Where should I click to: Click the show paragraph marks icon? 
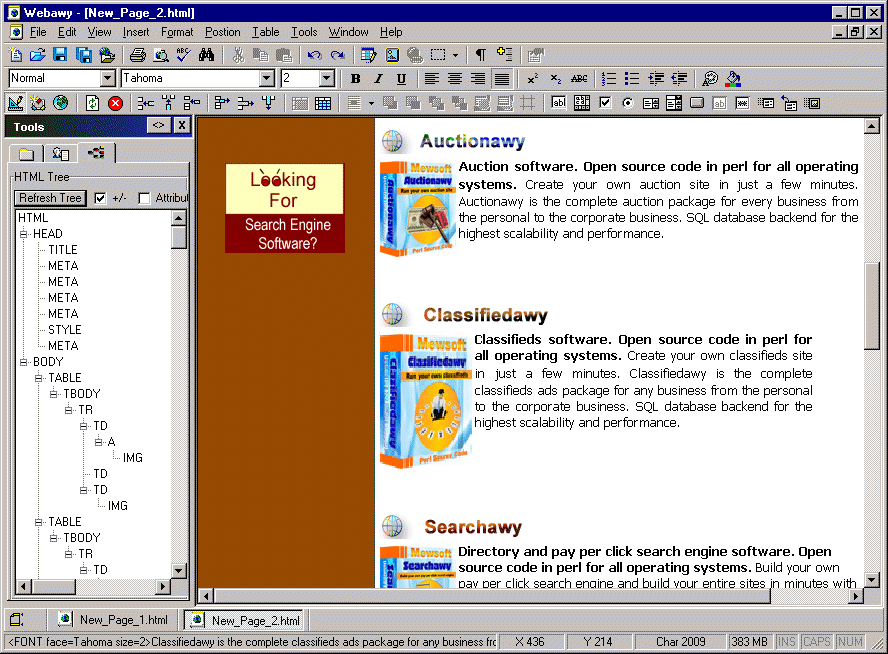(481, 55)
